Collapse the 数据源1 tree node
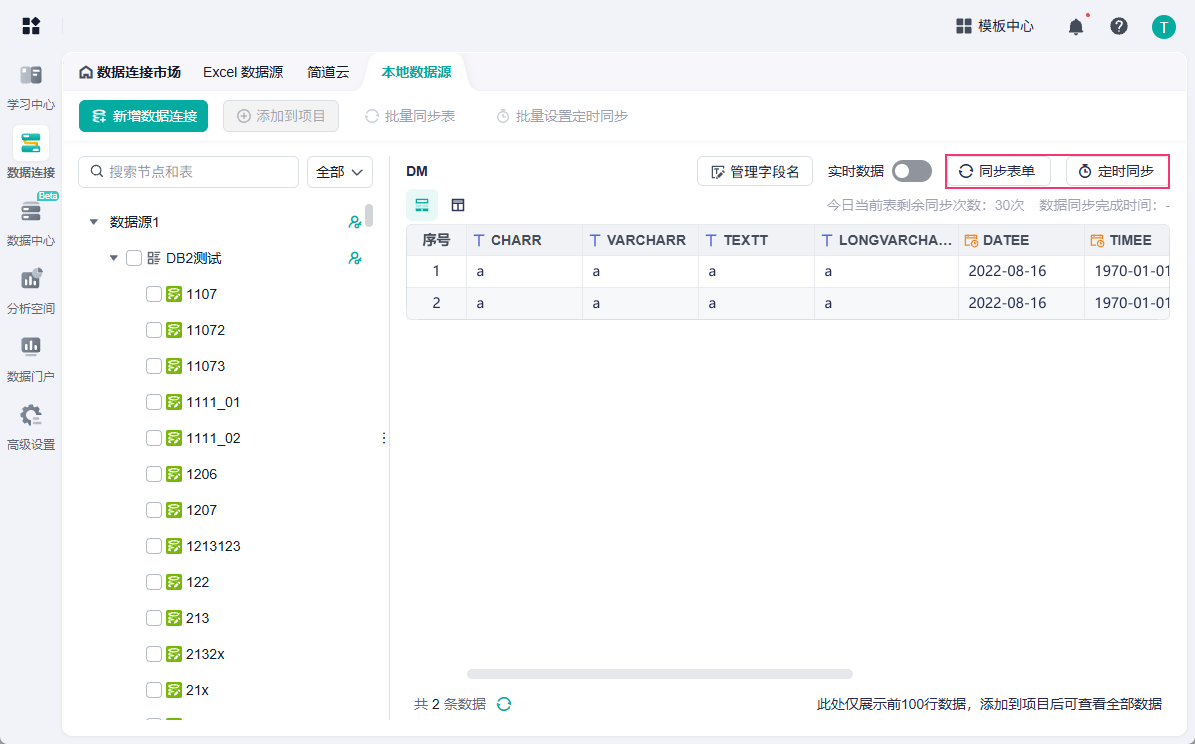Viewport: 1195px width, 744px height. (94, 222)
